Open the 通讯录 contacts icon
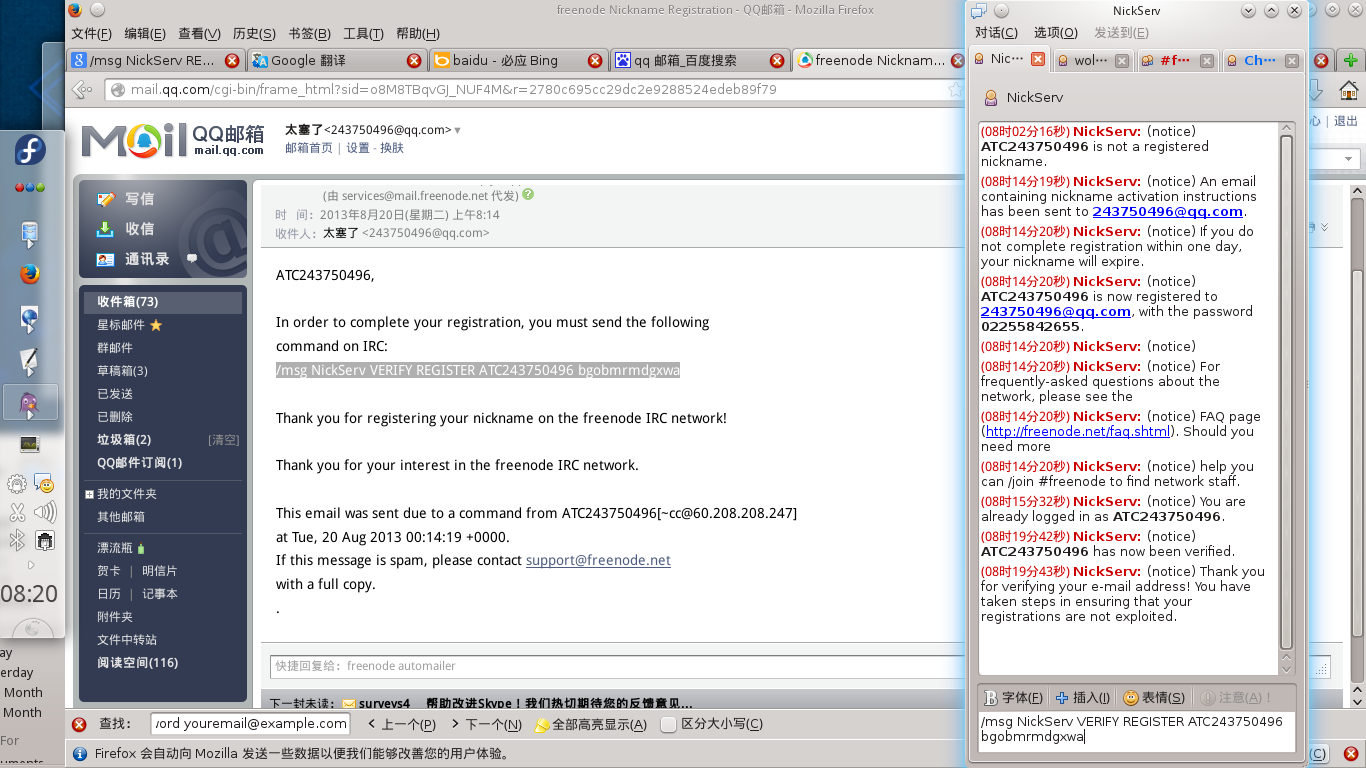Screen dimensions: 1366x768 [105, 259]
